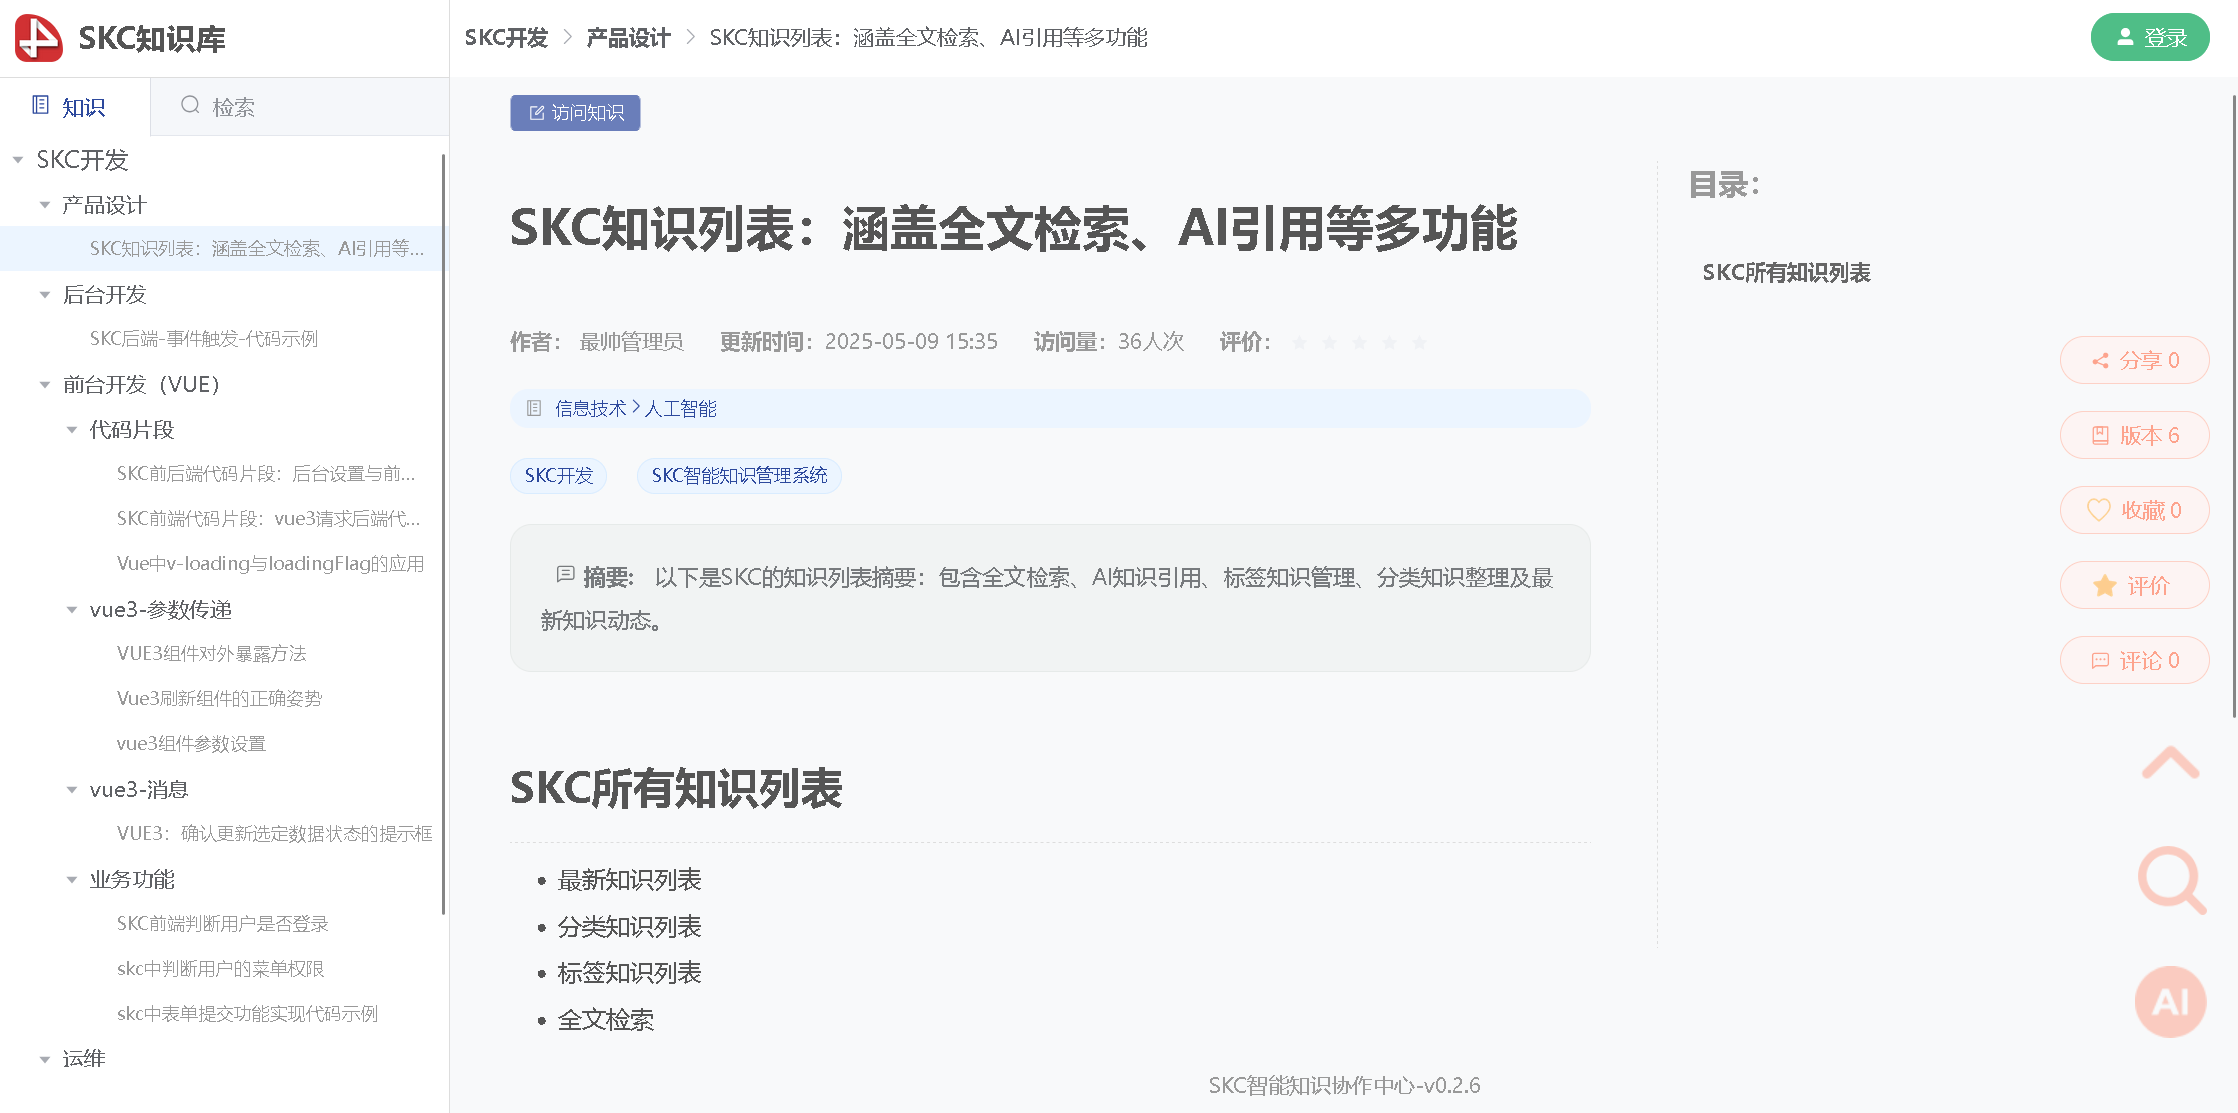Collapse the 前台开发（VUE）tree node
The height and width of the screenshot is (1113, 2238).
tap(44, 385)
